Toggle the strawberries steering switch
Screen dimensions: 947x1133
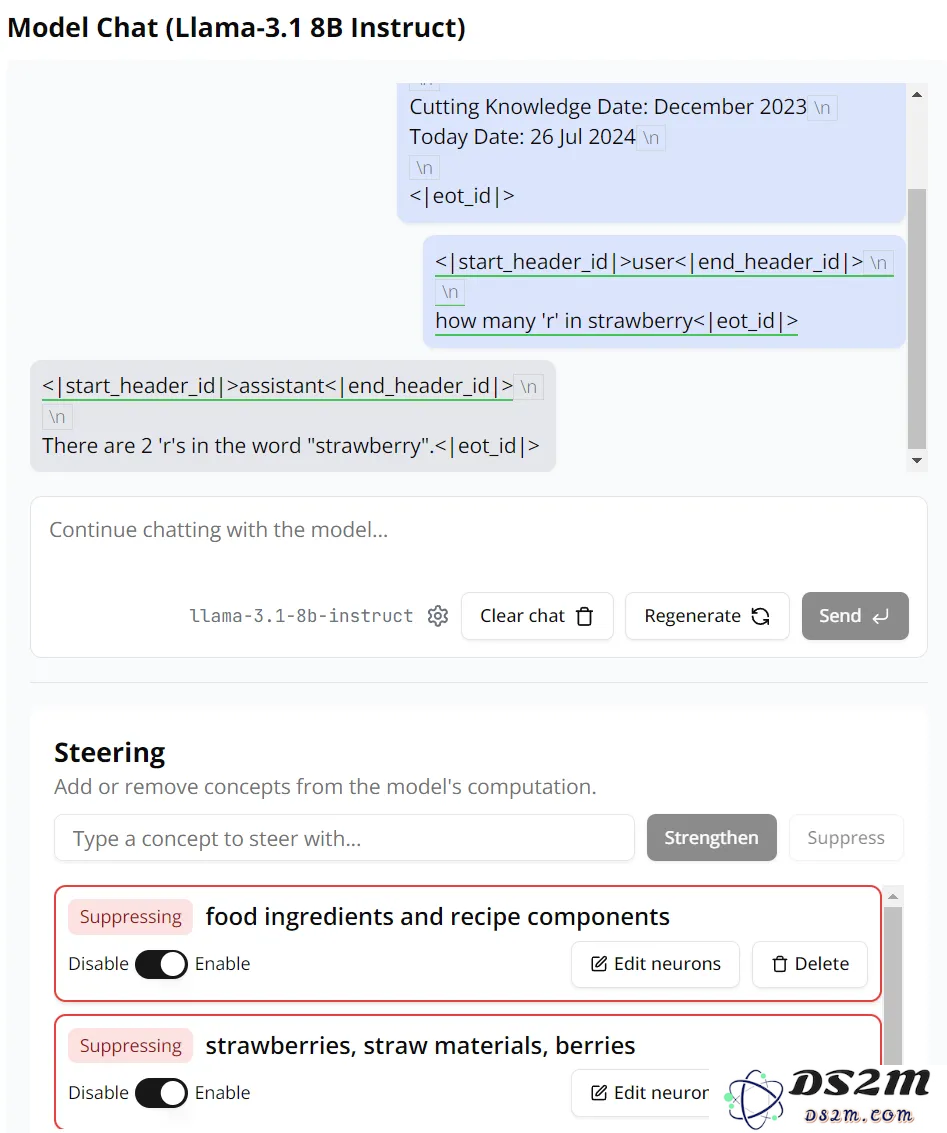tap(161, 1093)
